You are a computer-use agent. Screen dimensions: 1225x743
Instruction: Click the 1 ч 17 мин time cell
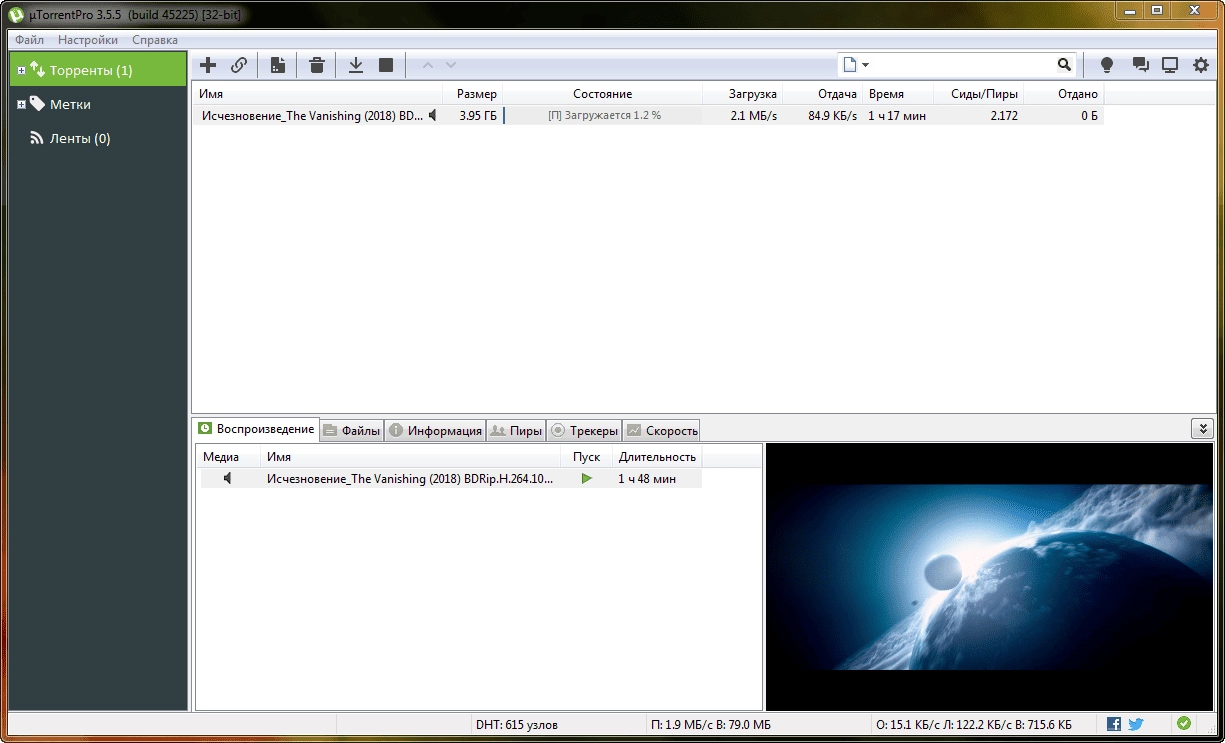(897, 116)
